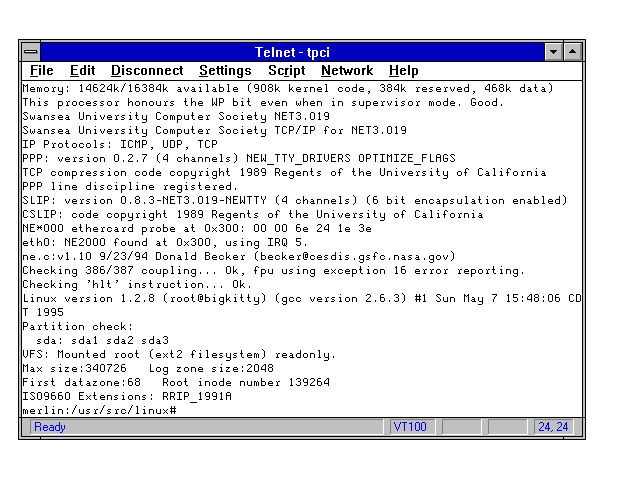
Task: Open the File menu
Action: (x=42, y=71)
